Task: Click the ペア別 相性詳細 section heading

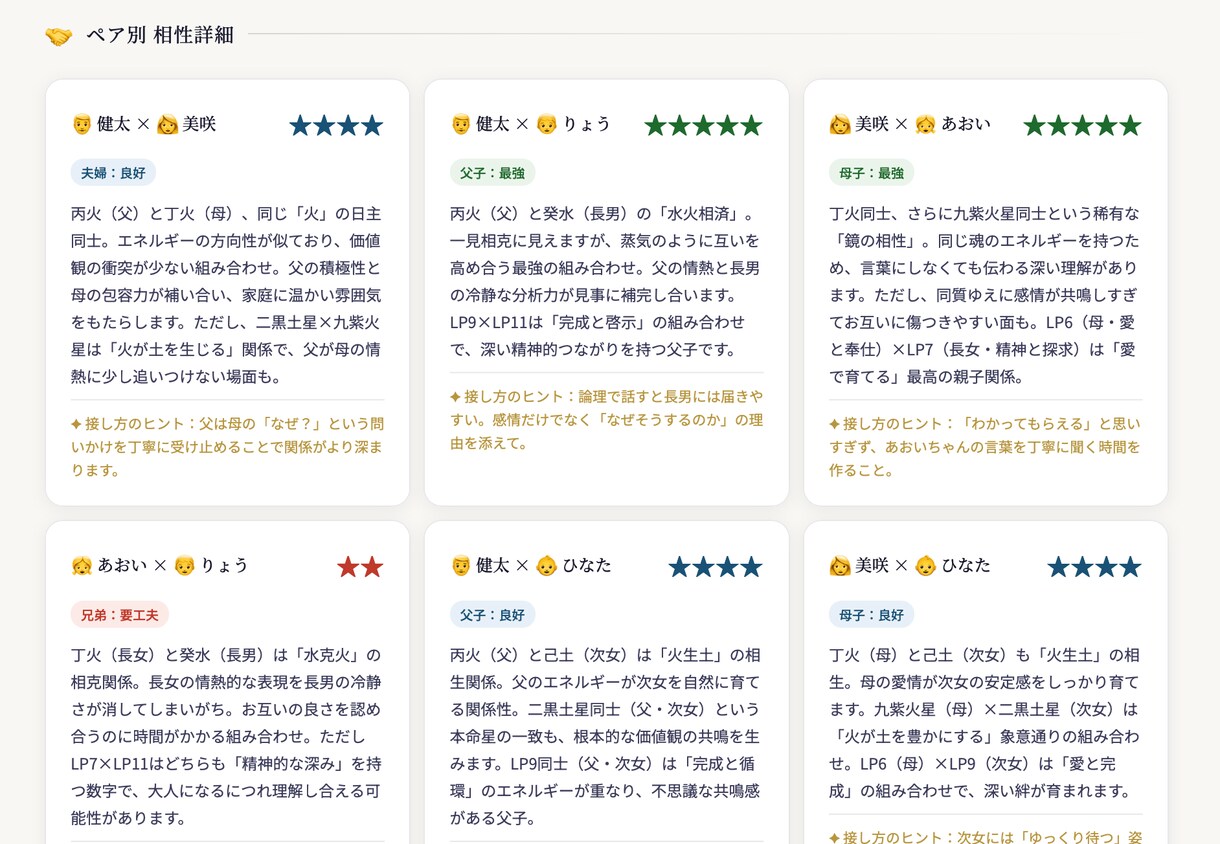Action: tap(160, 35)
